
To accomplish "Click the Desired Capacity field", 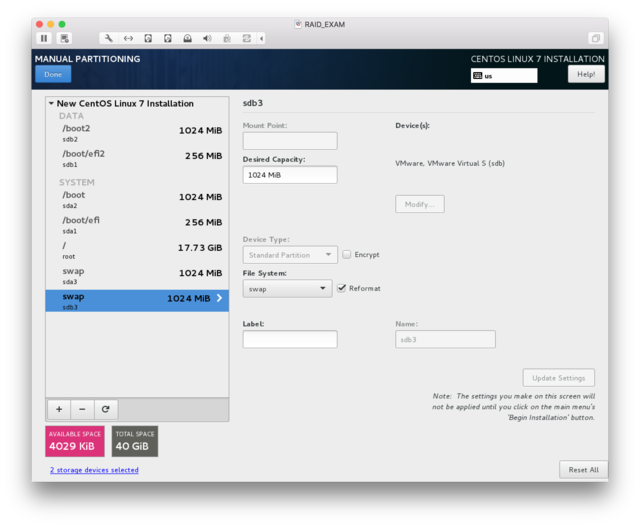I will [289, 175].
